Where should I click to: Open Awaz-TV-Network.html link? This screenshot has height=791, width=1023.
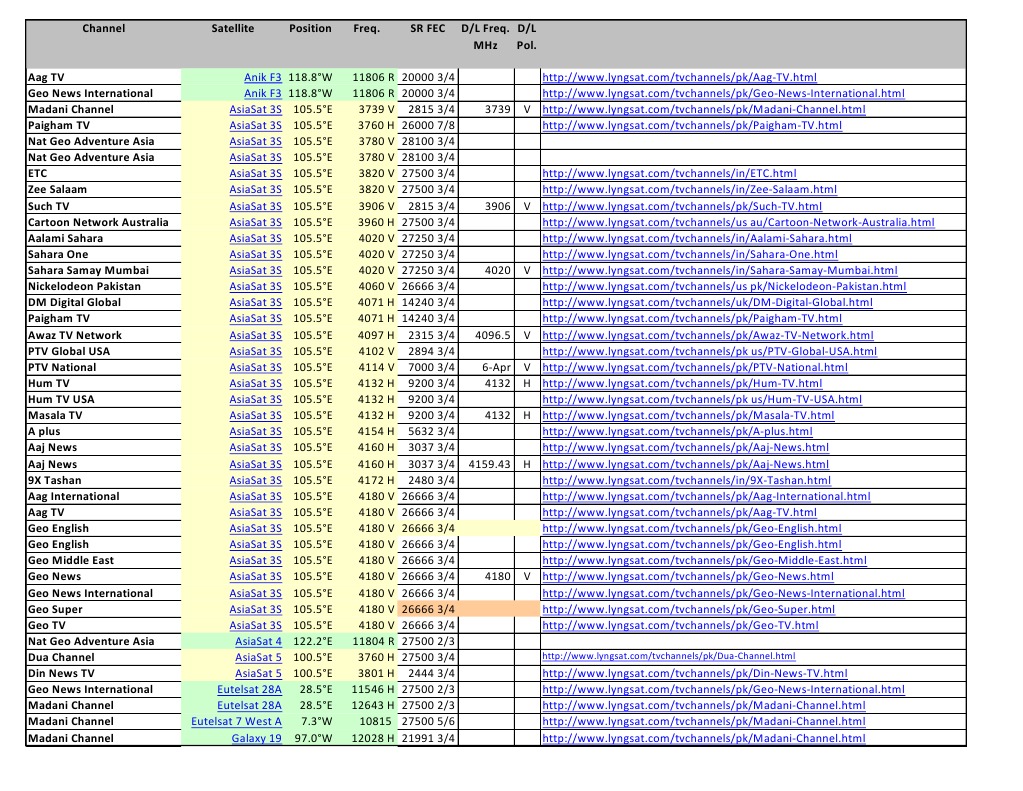[x=708, y=335]
